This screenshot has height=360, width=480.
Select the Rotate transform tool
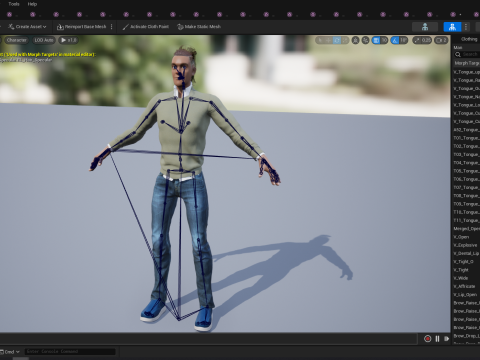coord(337,40)
